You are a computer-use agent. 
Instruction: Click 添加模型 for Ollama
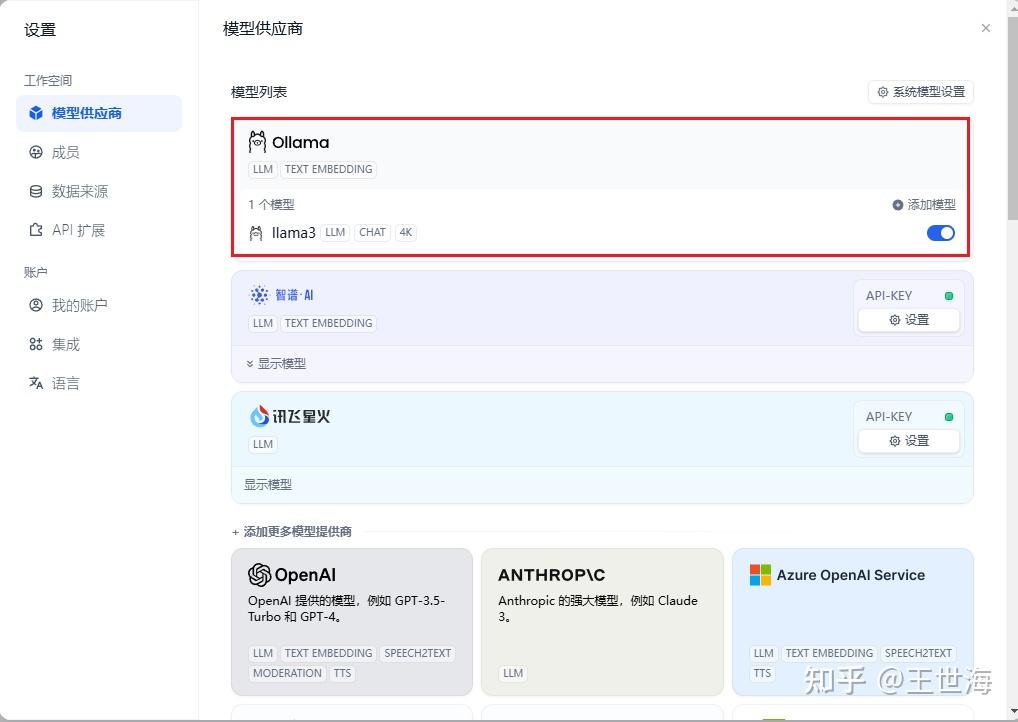[922, 204]
